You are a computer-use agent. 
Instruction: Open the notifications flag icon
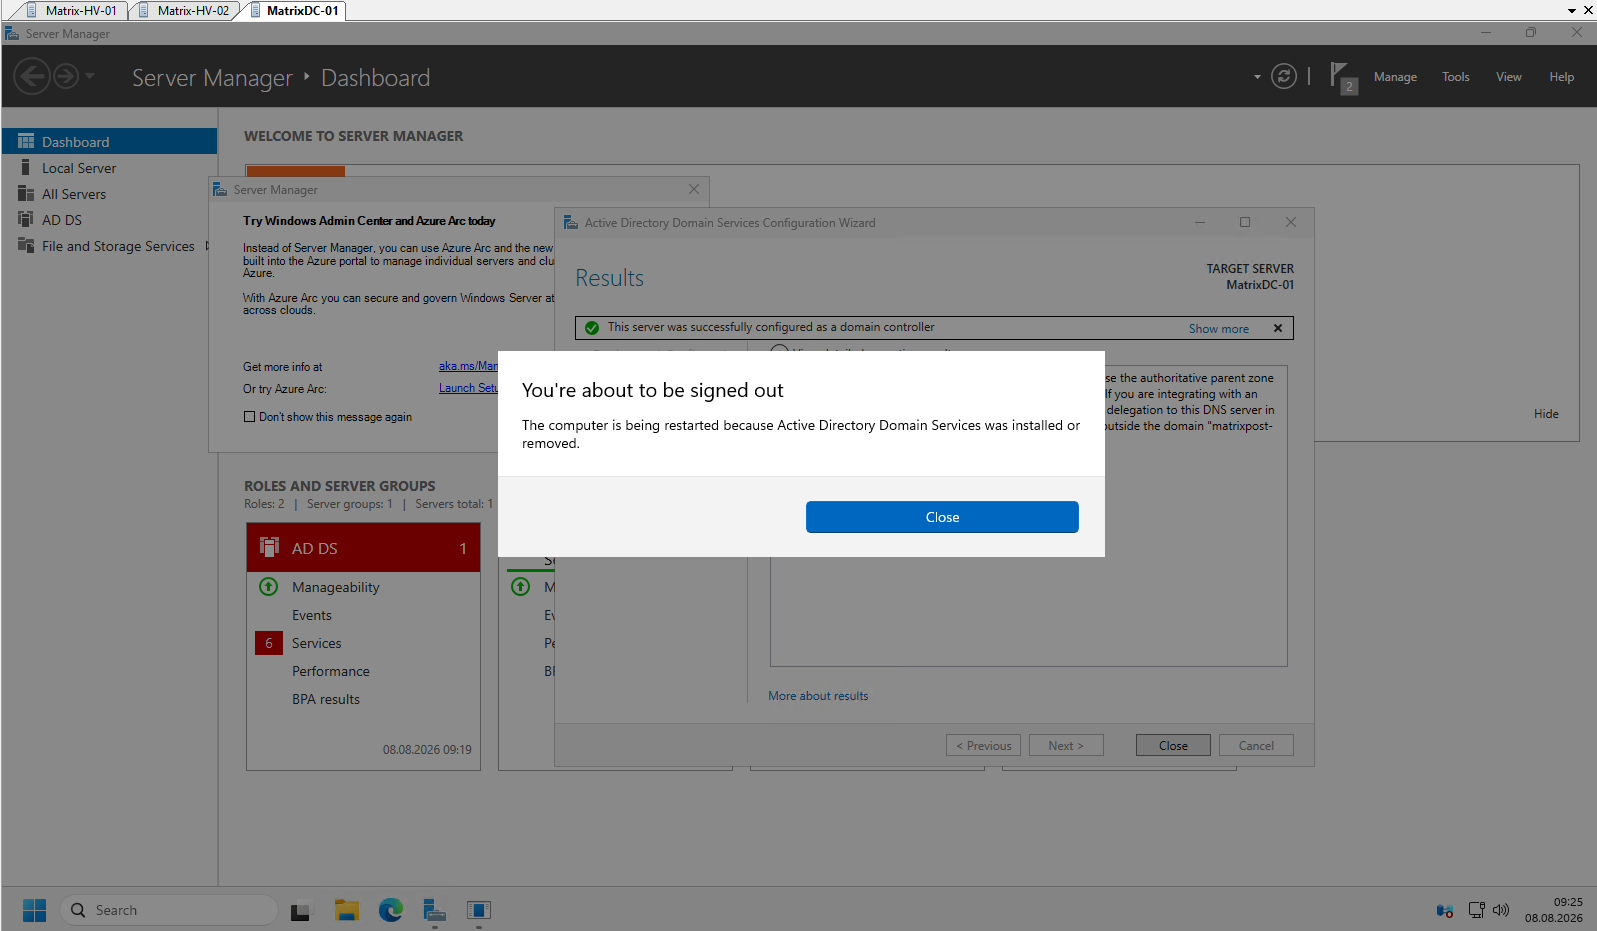point(1342,76)
